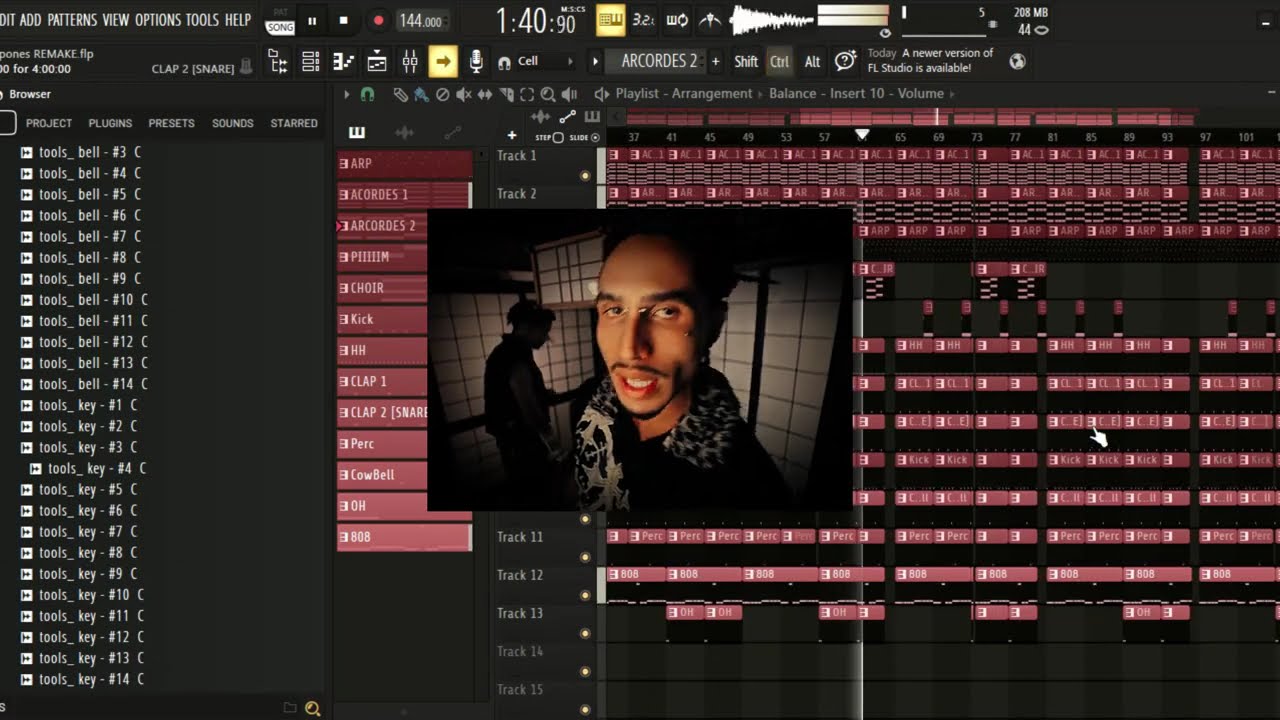The height and width of the screenshot is (720, 1280).
Task: Select the Mute tool in playlist
Action: (463, 94)
